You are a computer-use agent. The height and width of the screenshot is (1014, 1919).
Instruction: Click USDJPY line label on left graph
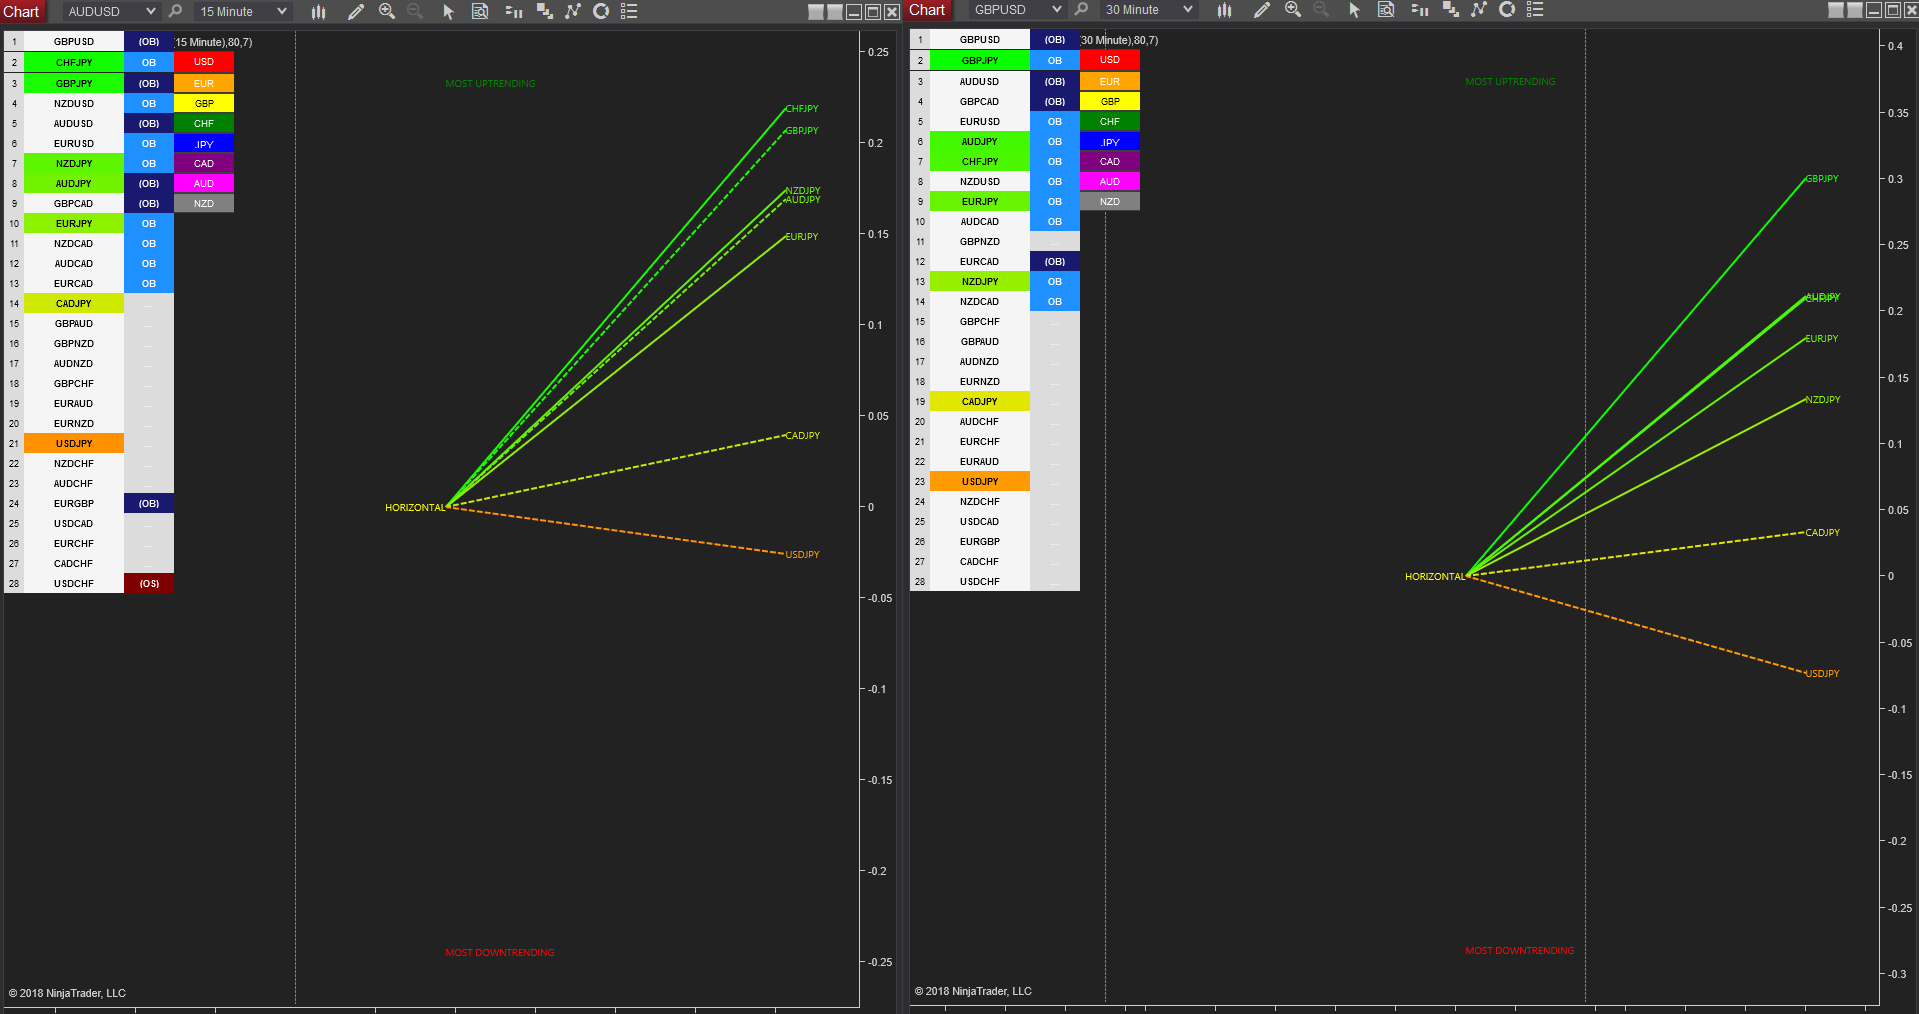[x=802, y=554]
